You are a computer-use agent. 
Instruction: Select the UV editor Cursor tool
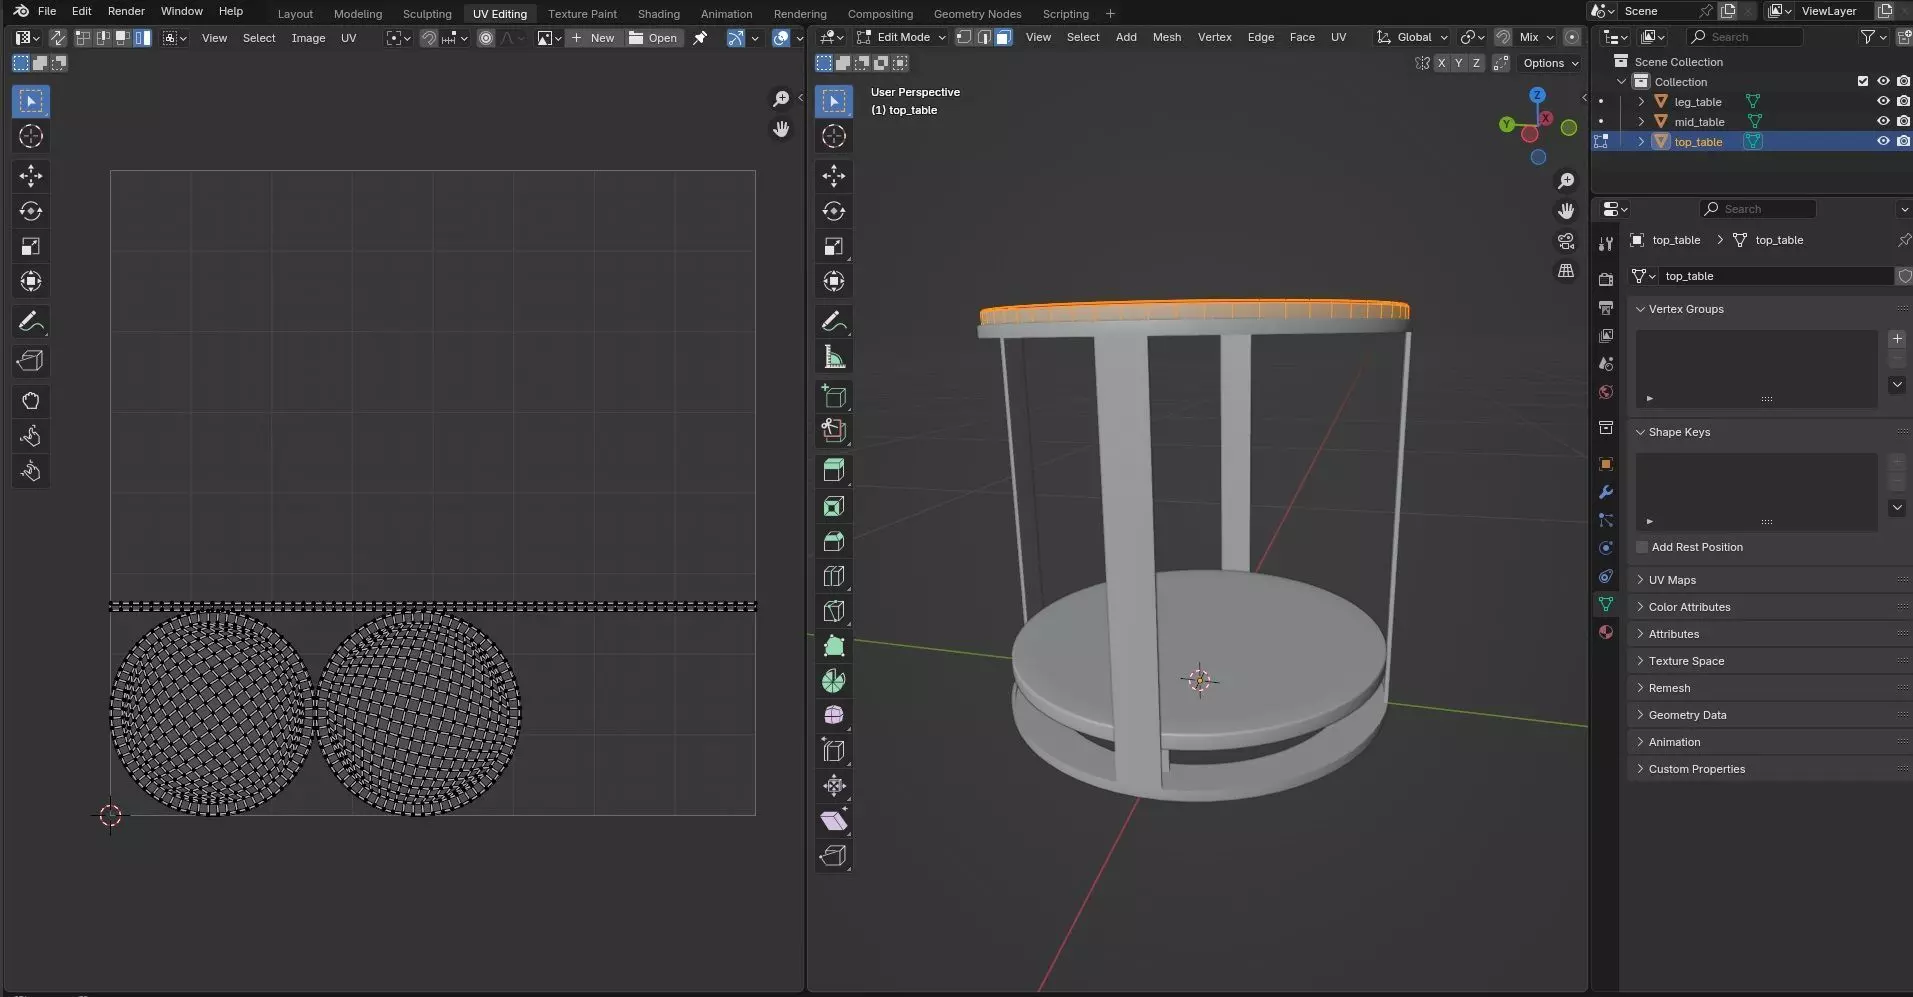pyautogui.click(x=31, y=136)
